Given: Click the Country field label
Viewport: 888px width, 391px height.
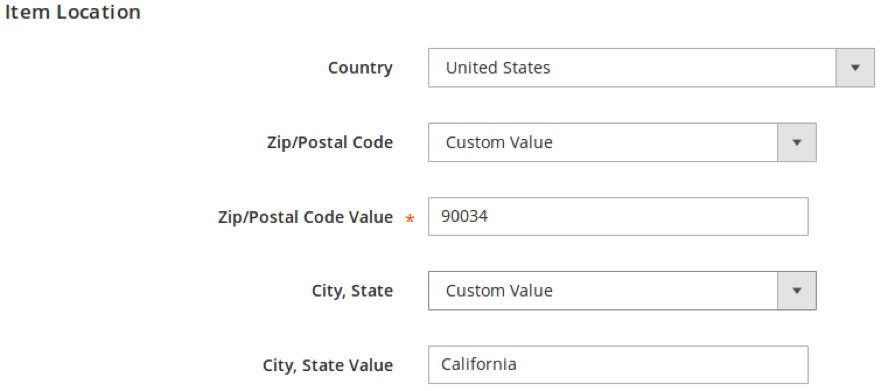Looking at the screenshot, I should [x=360, y=67].
